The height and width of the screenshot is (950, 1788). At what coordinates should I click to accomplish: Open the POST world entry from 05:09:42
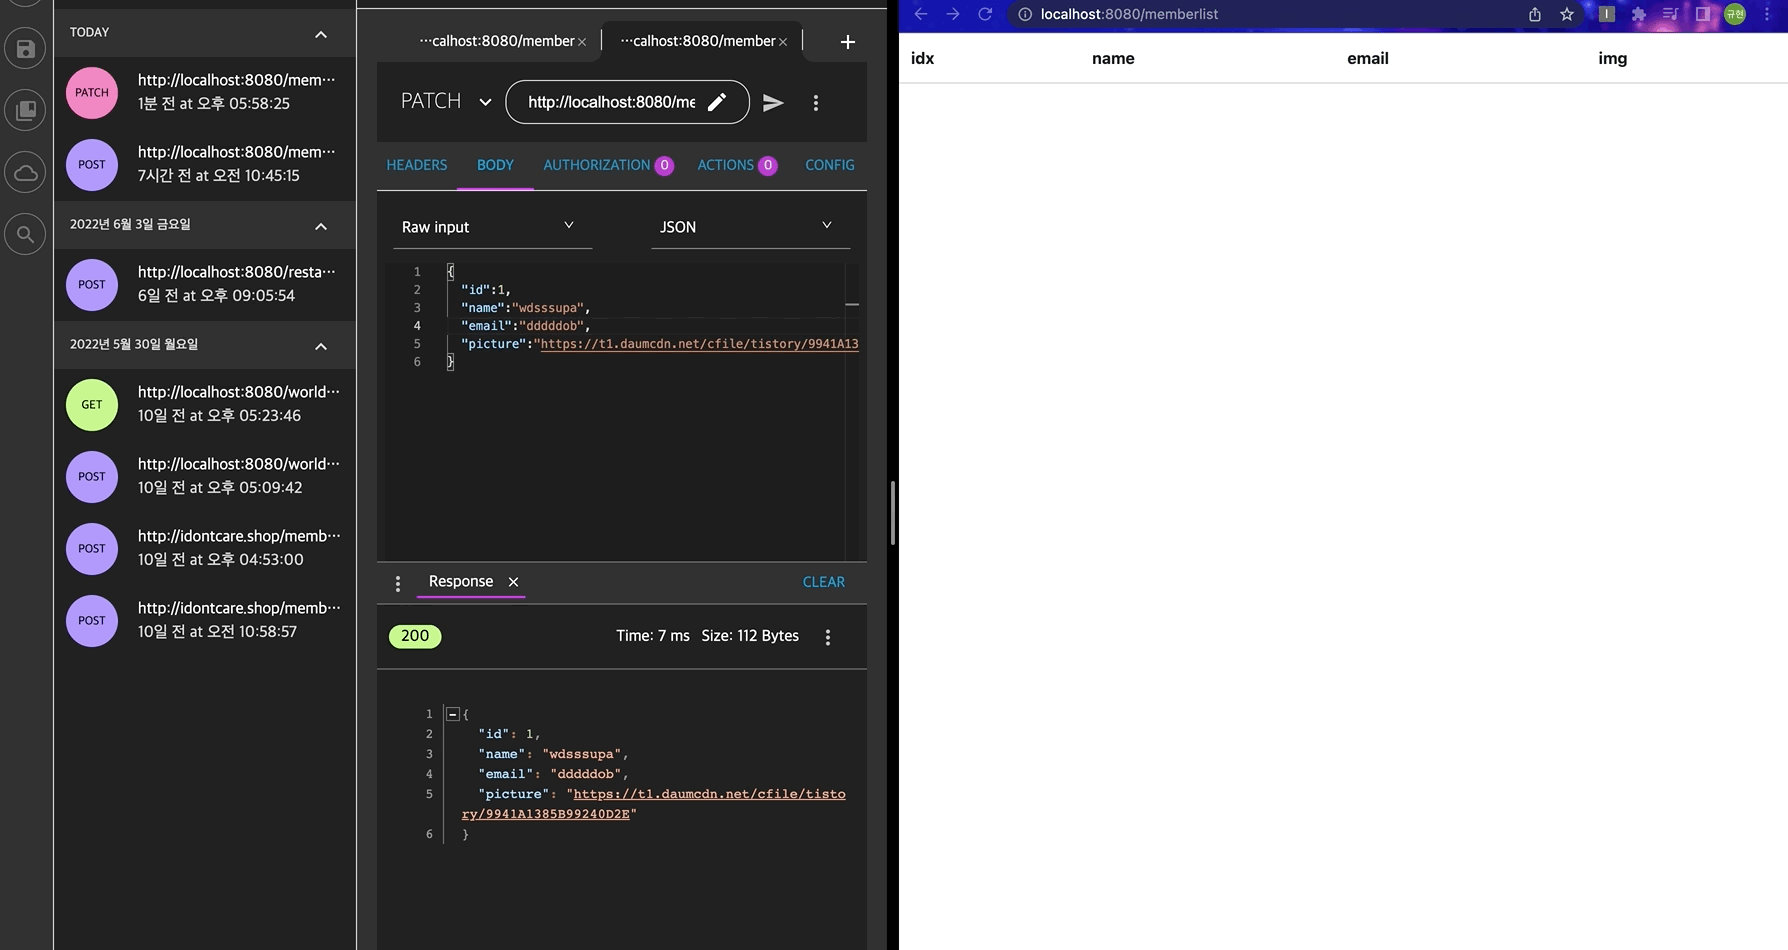tap(205, 476)
